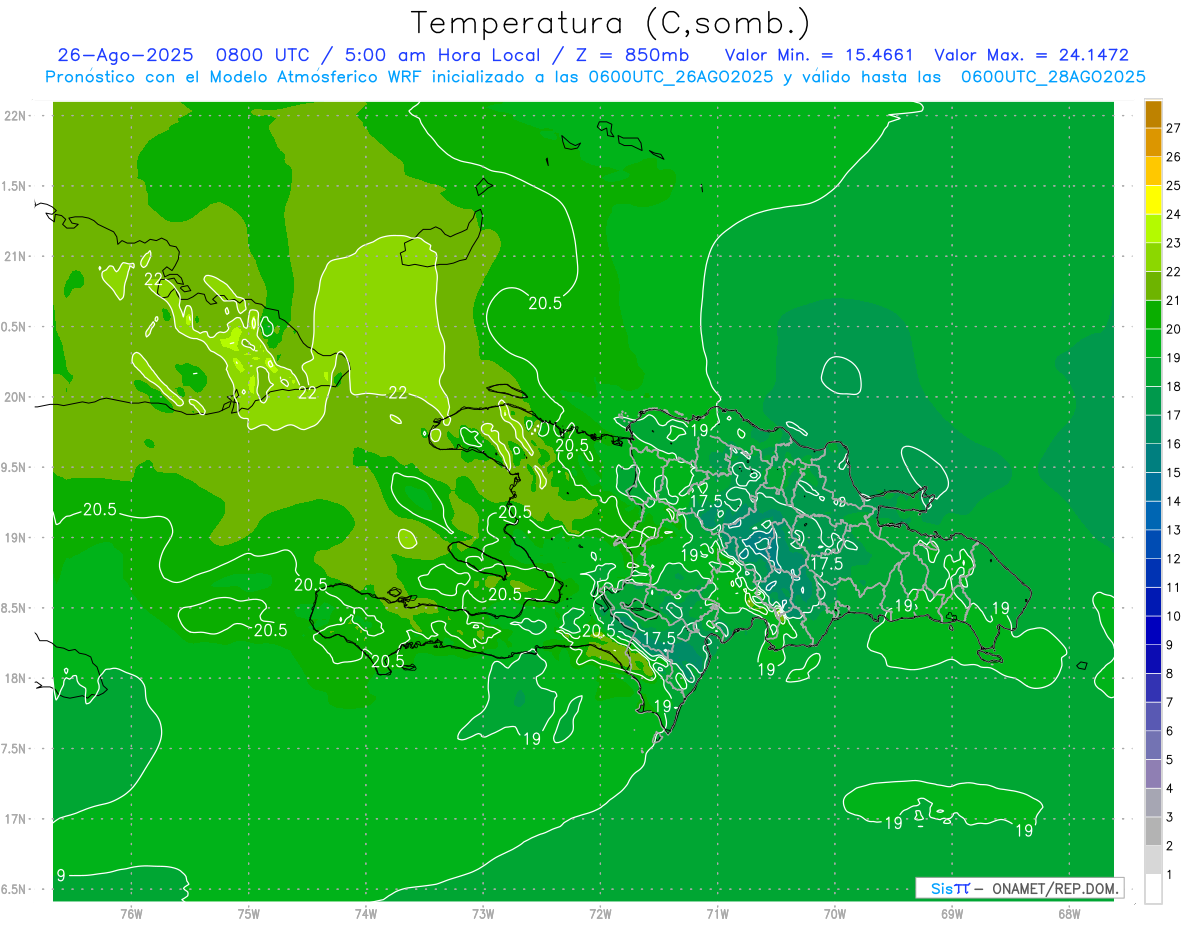Click the '19N' latitude label
This screenshot has height=927, width=1200.
tap(15, 538)
